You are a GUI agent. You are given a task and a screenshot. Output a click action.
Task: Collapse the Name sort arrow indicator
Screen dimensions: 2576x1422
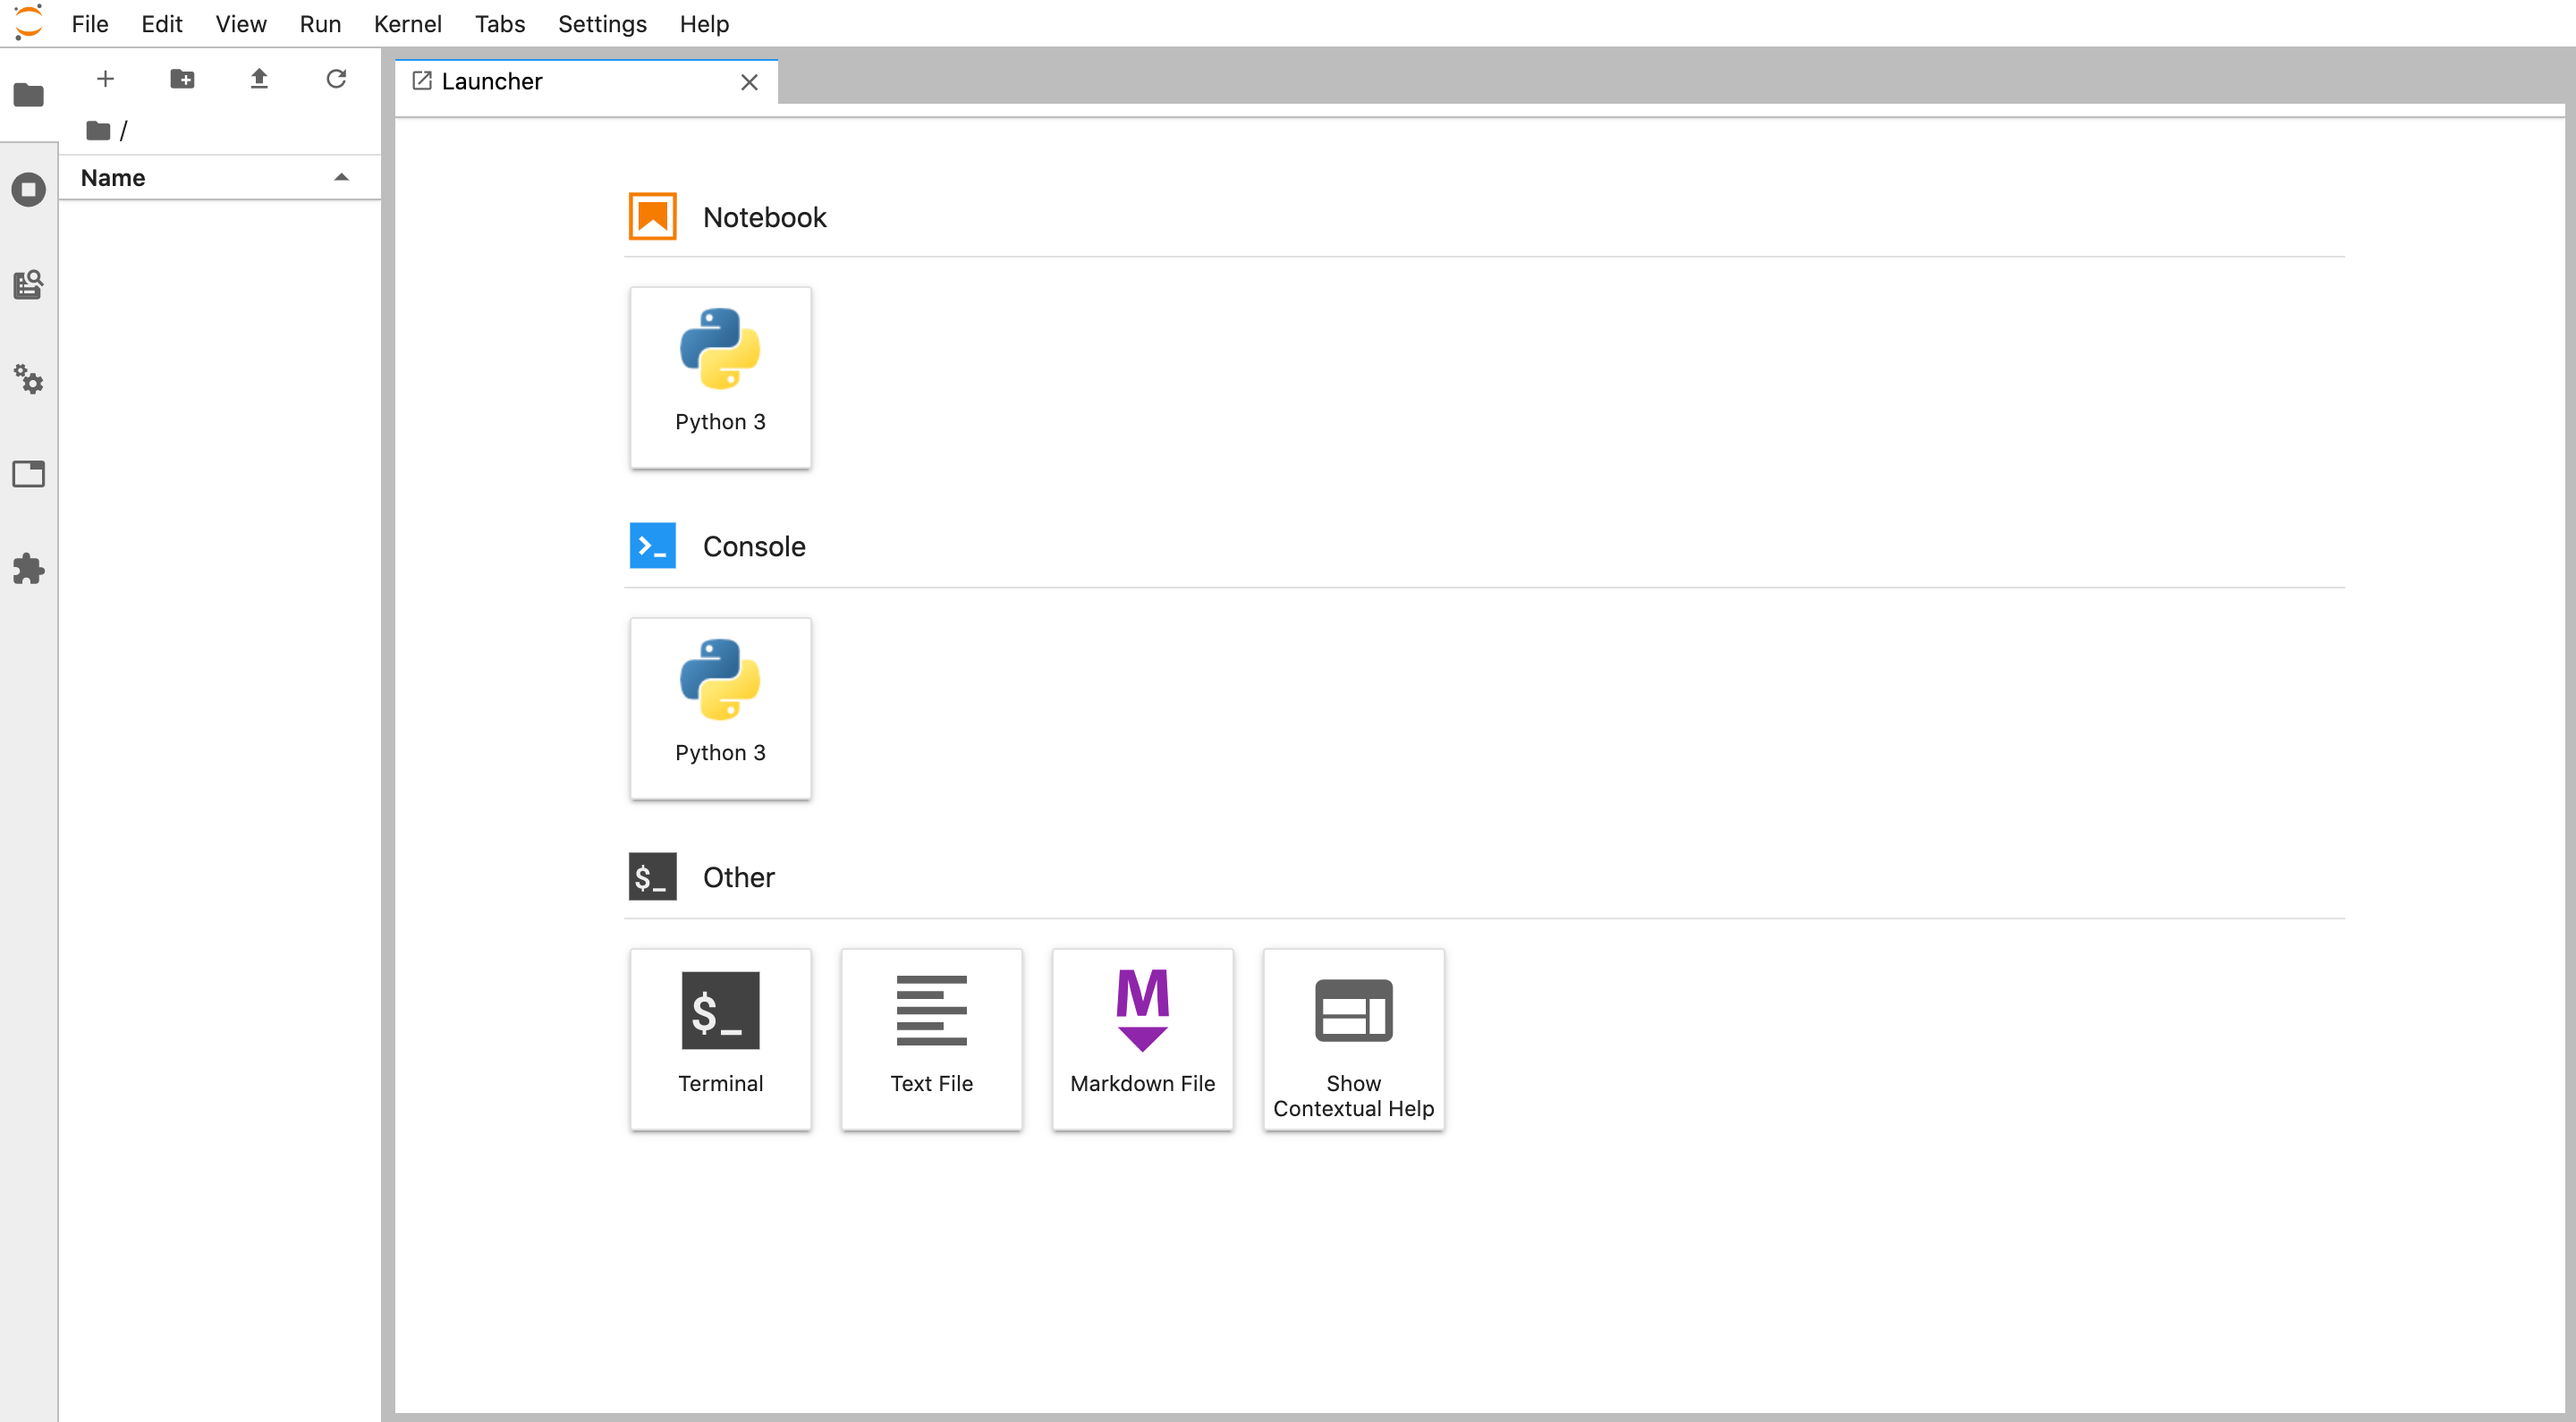341,177
